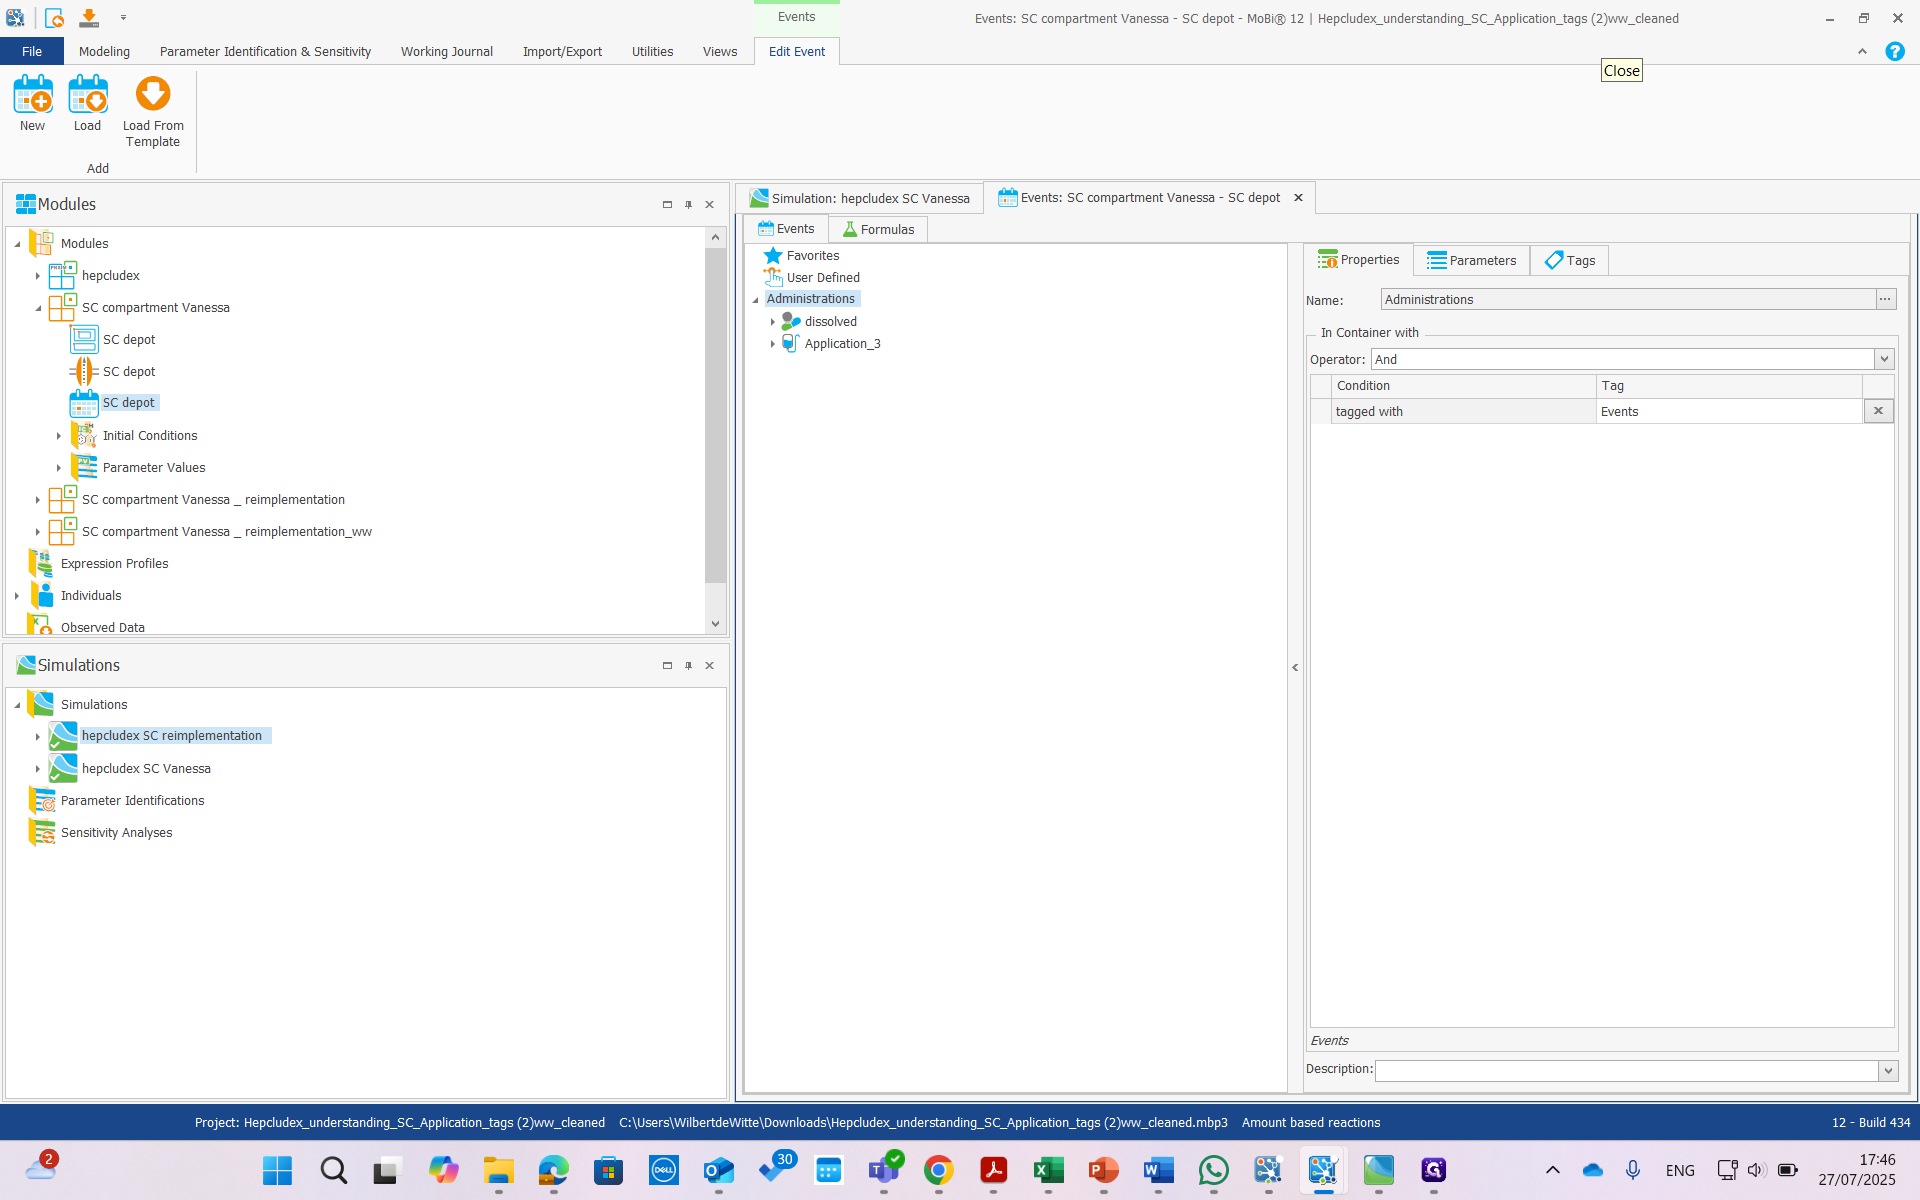Open the Operator dropdown
This screenshot has width=1920, height=1200.
[x=1884, y=360]
